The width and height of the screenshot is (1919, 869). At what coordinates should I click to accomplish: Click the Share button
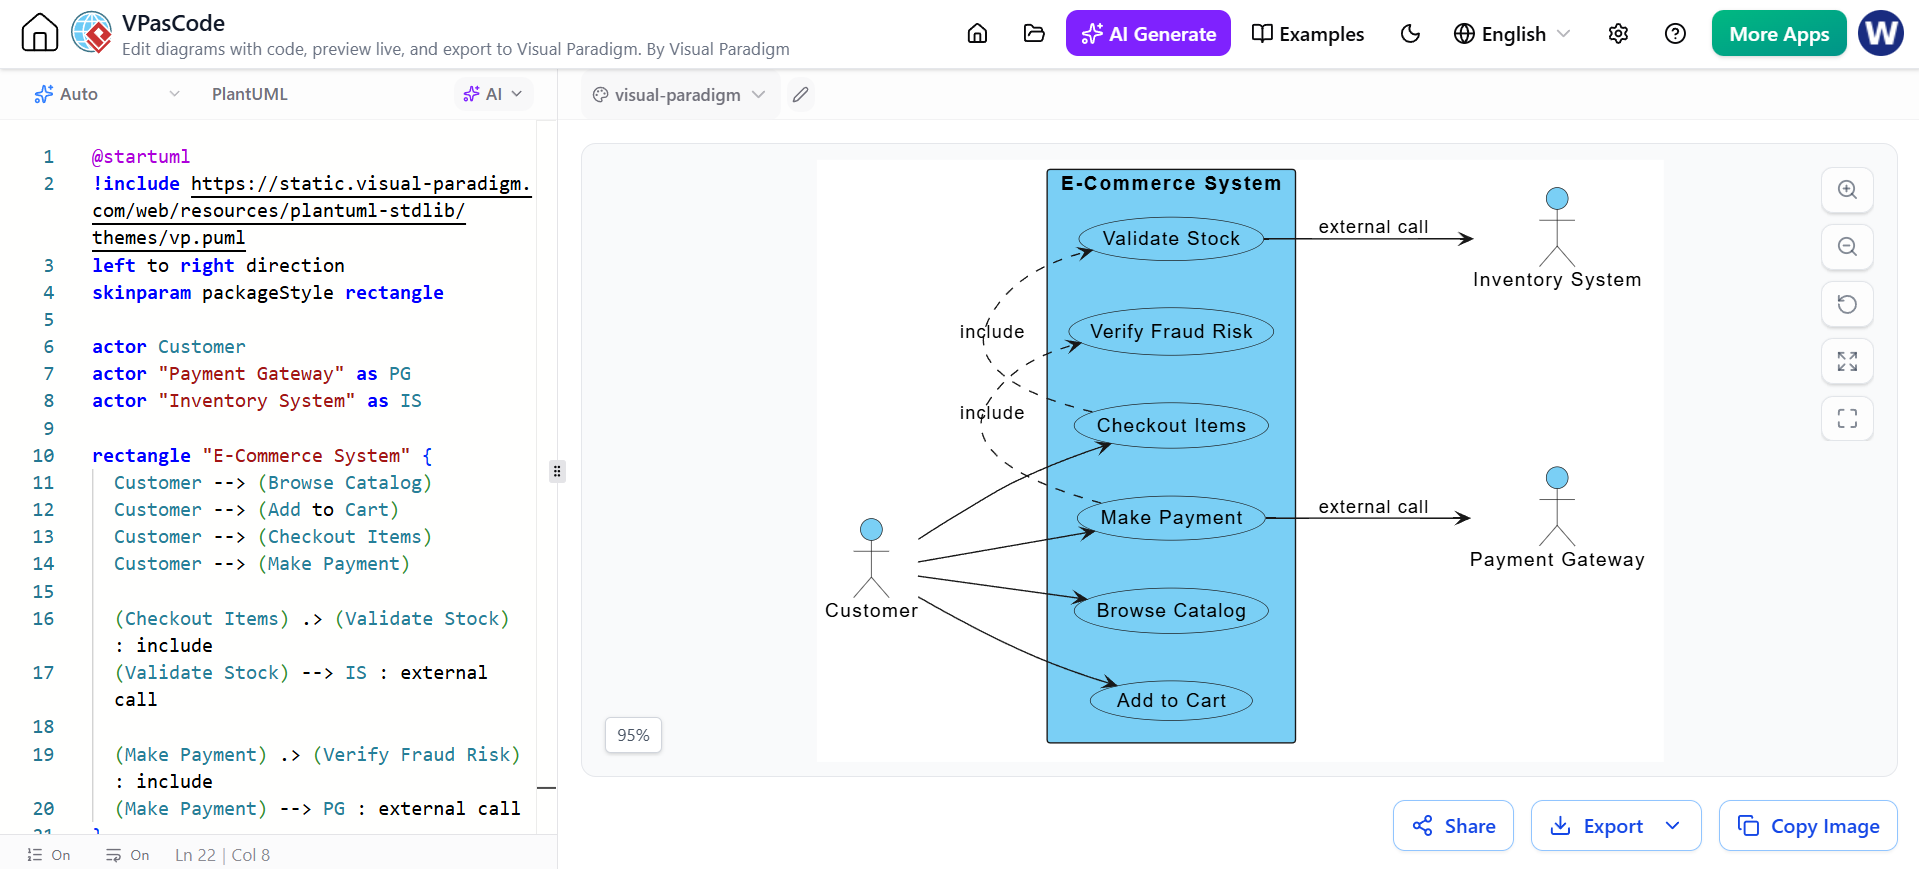click(x=1453, y=826)
